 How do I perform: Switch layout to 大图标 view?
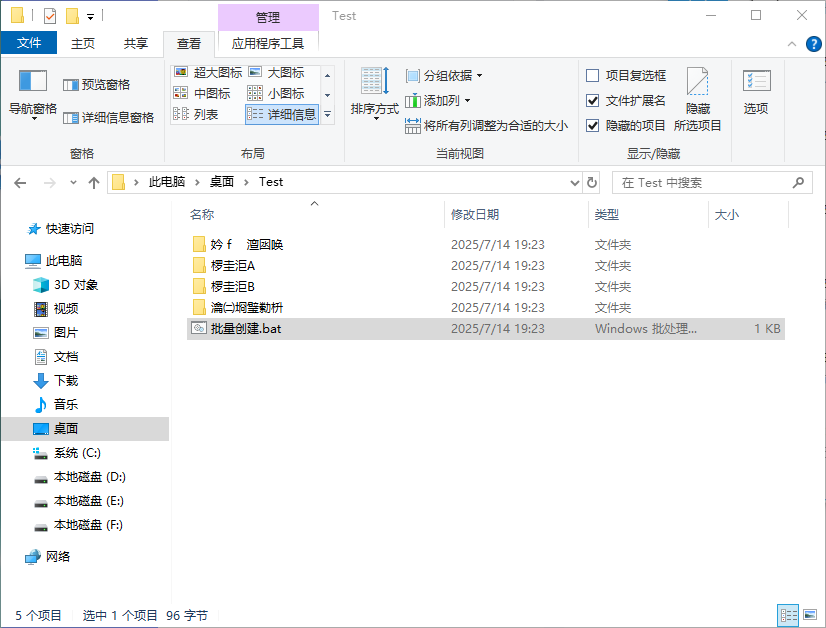tap(286, 71)
